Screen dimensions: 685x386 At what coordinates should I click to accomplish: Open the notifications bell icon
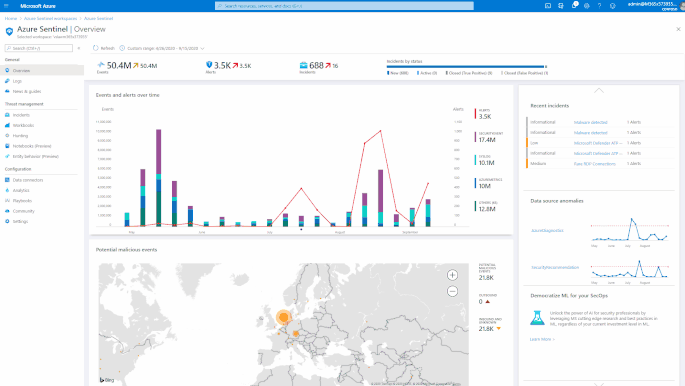(574, 6)
